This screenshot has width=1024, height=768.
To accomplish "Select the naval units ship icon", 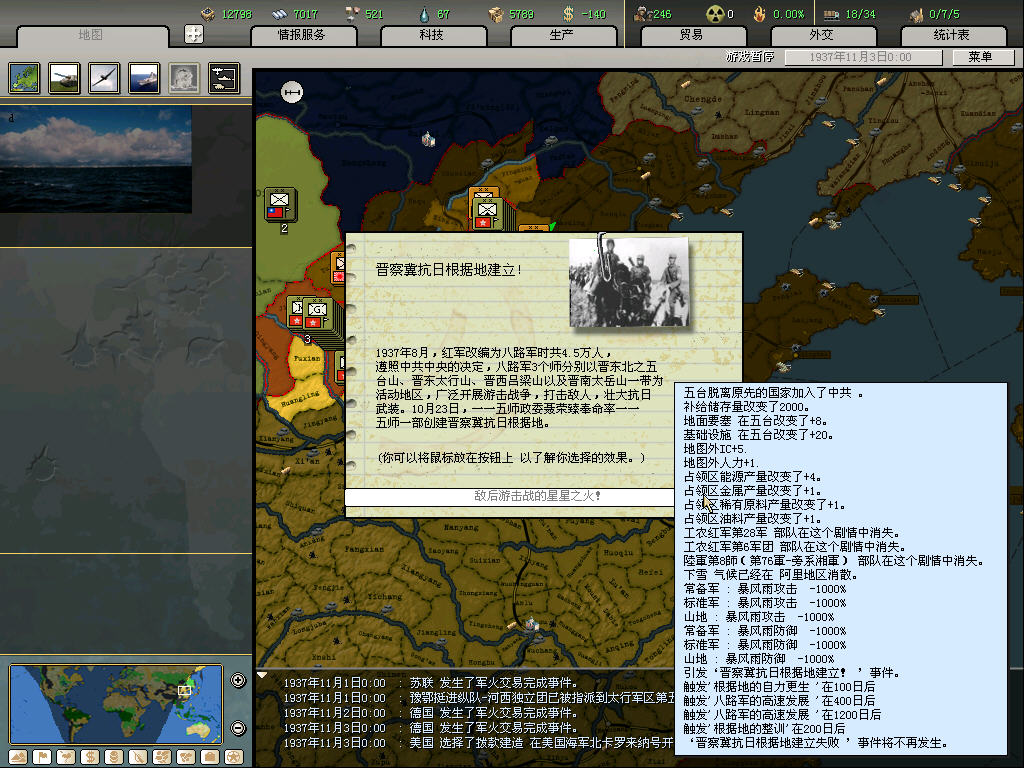I will pos(143,77).
